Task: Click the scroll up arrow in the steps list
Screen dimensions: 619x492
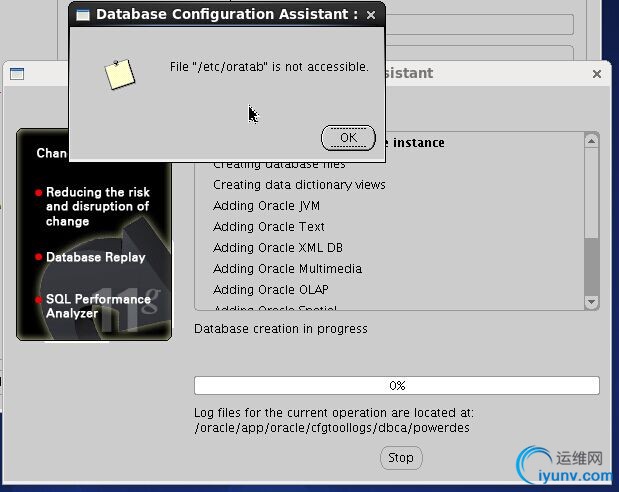Action: click(x=591, y=141)
